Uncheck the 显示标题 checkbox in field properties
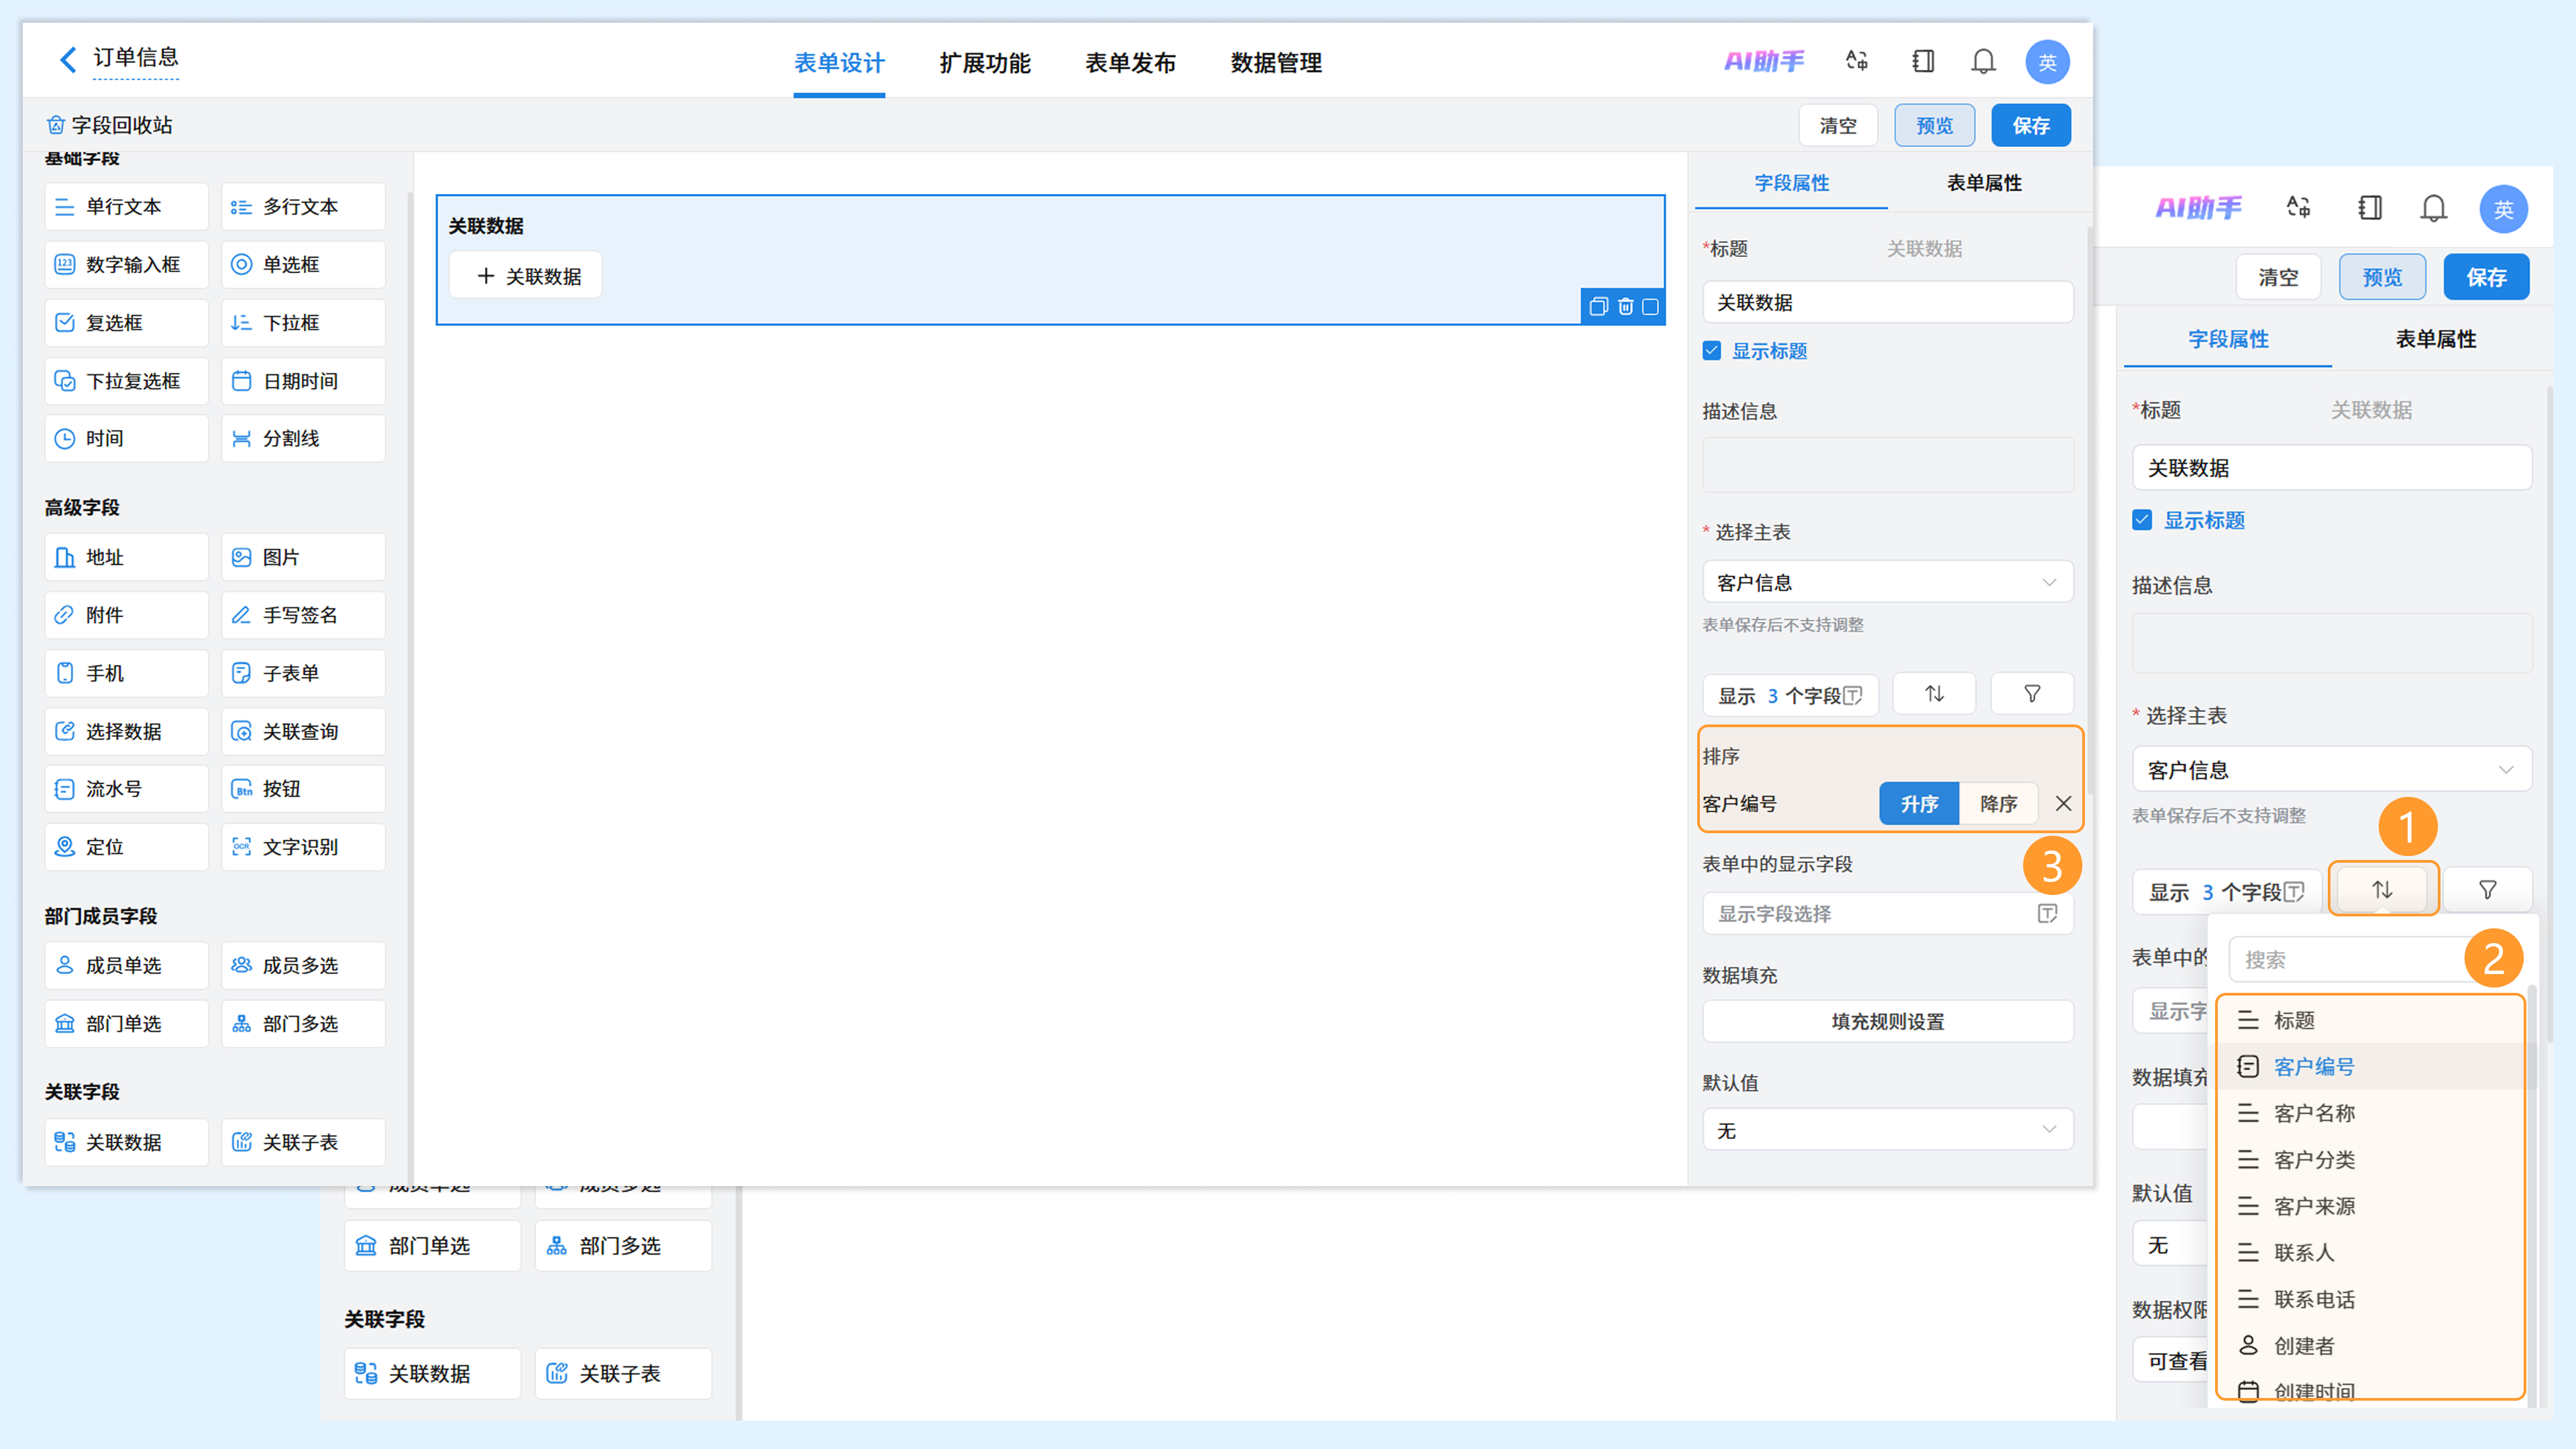2576x1449 pixels. 1712,351
